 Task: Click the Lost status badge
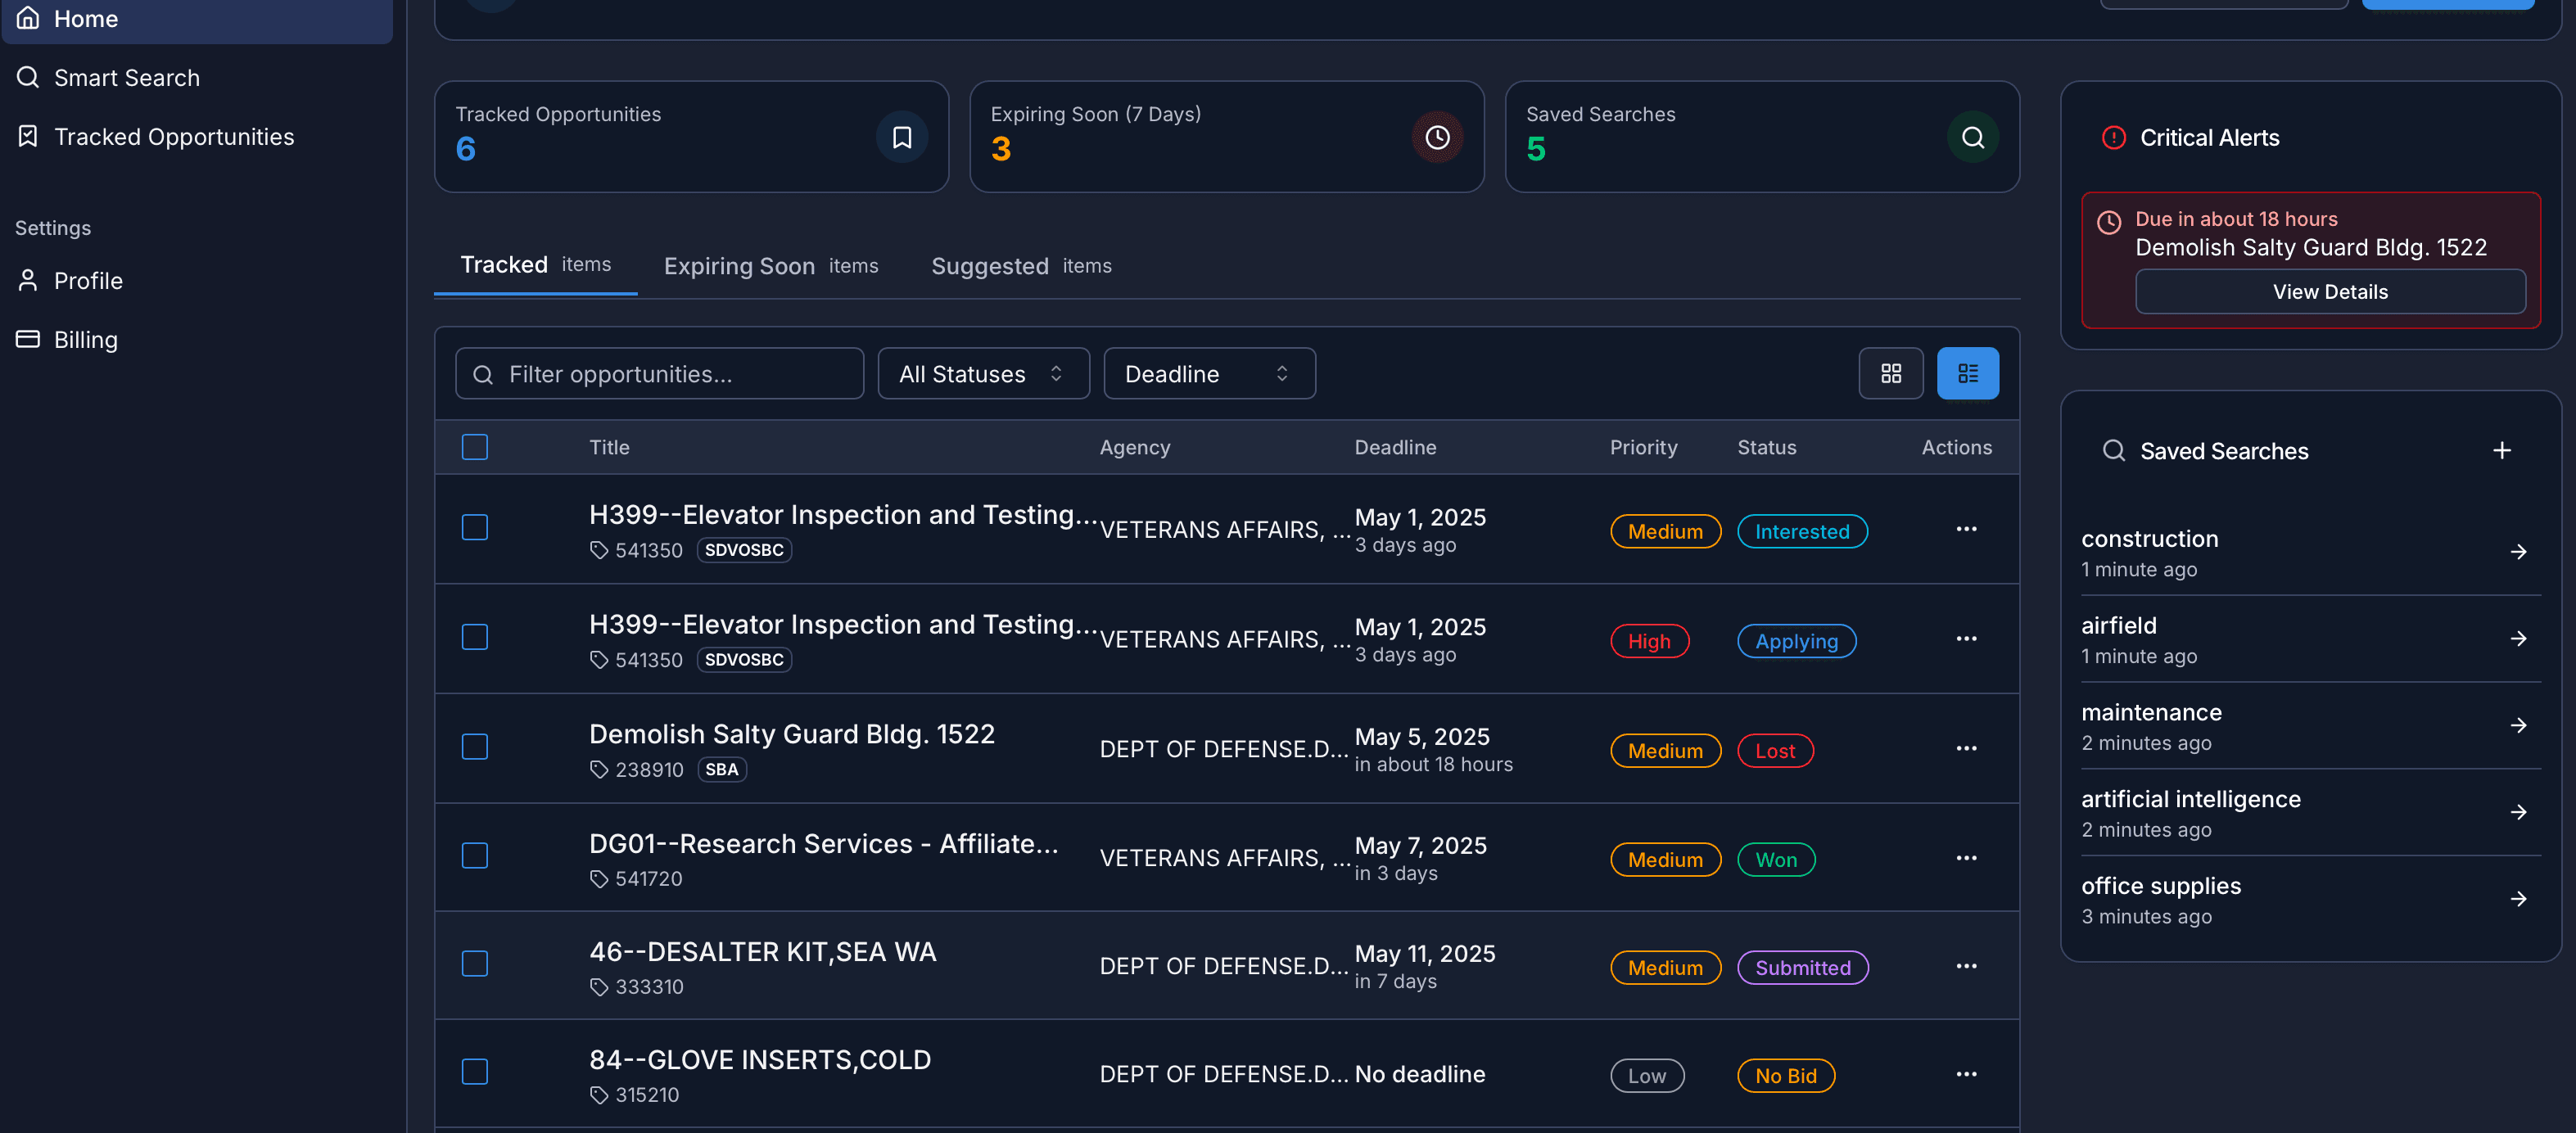[1775, 752]
